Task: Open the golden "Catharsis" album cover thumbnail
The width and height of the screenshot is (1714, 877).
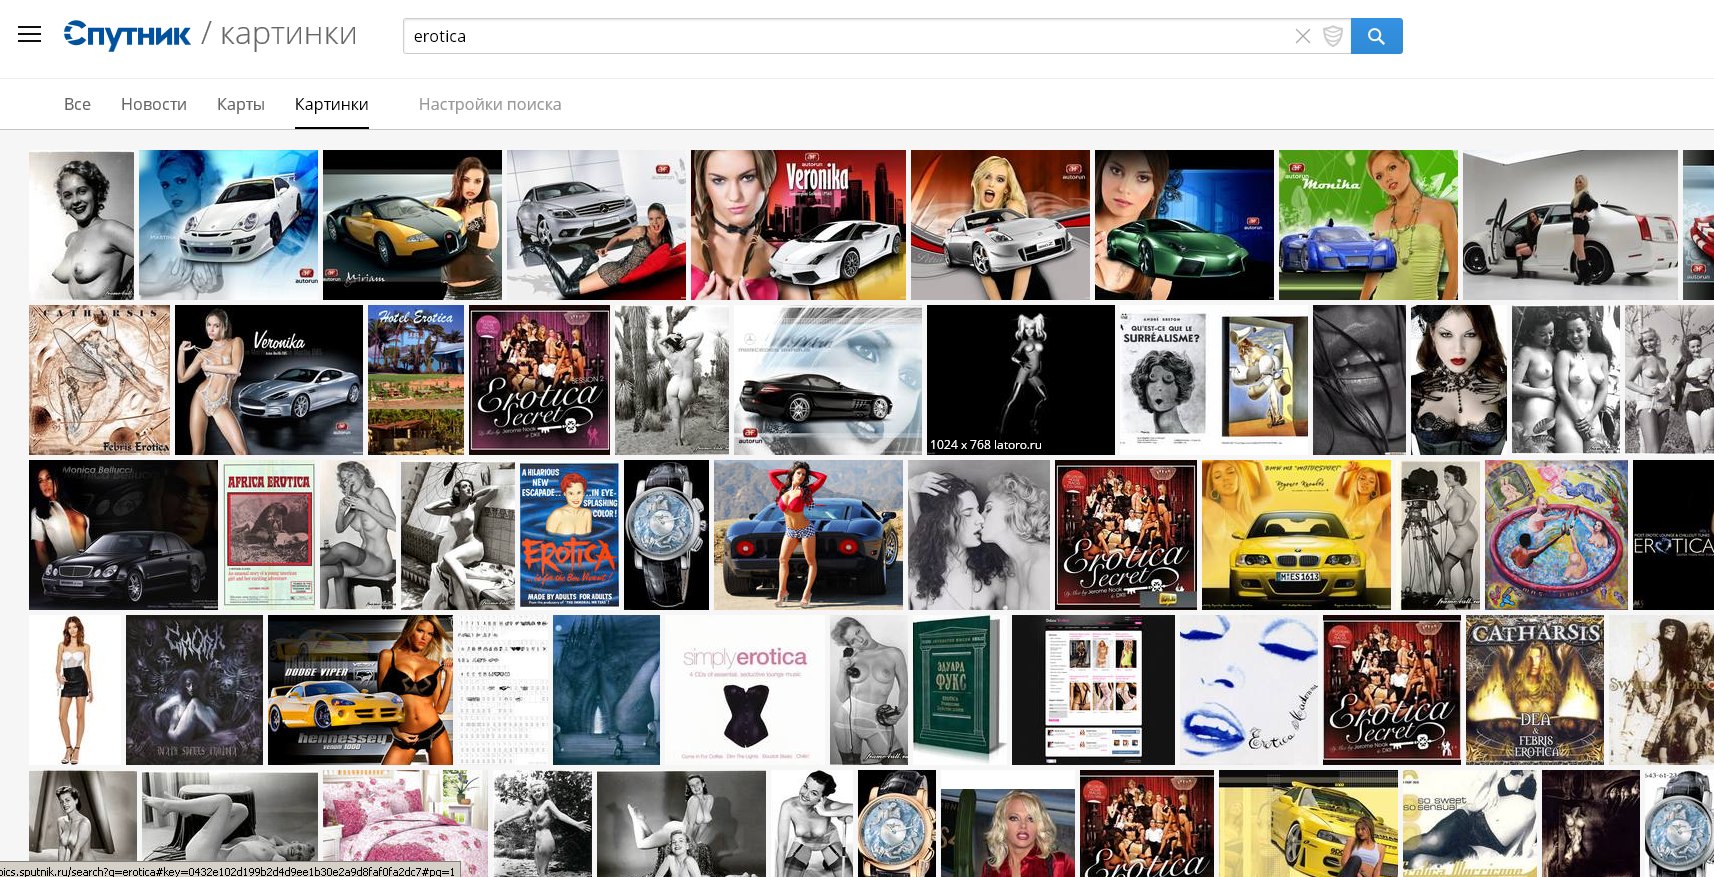Action: (1534, 690)
